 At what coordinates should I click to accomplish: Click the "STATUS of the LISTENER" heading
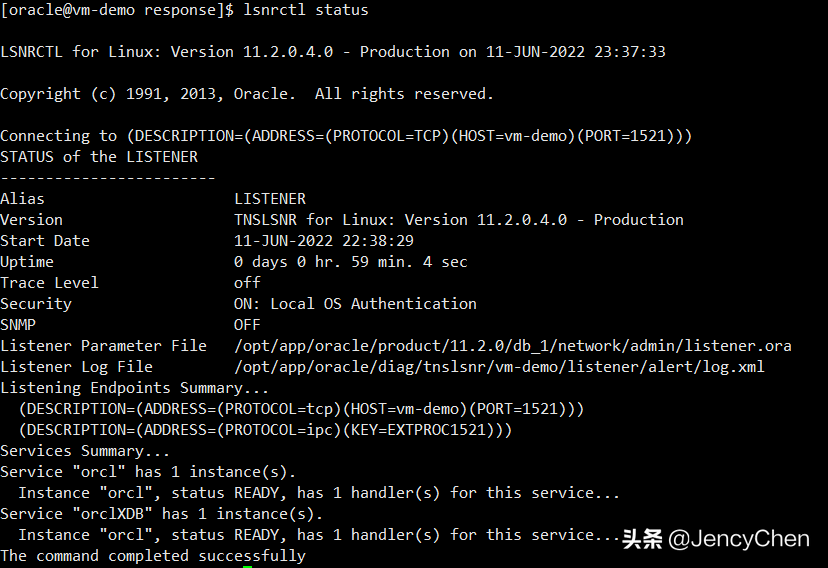pyautogui.click(x=99, y=157)
